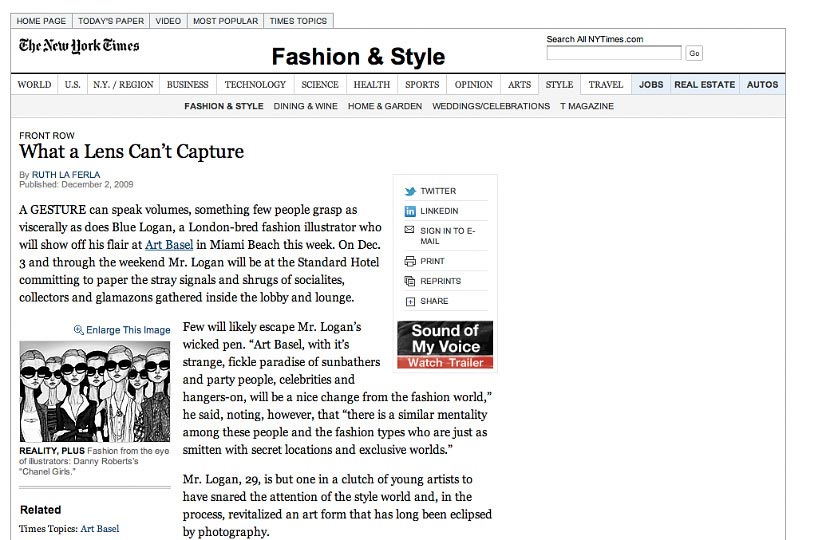The height and width of the screenshot is (540, 834).
Task: Click the Share link text
Action: [434, 301]
